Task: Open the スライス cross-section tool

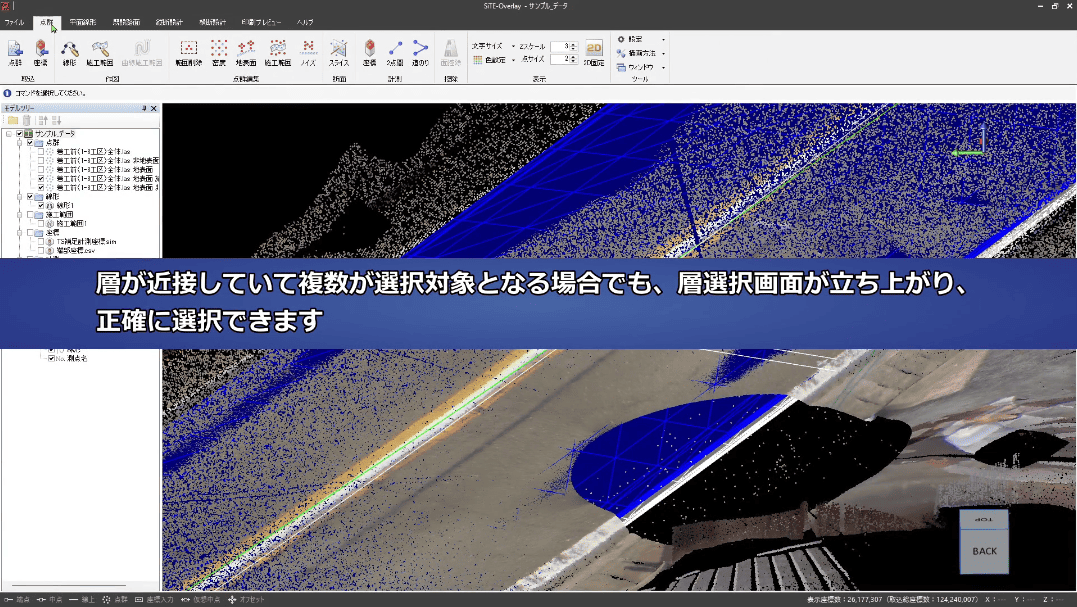Action: [339, 53]
